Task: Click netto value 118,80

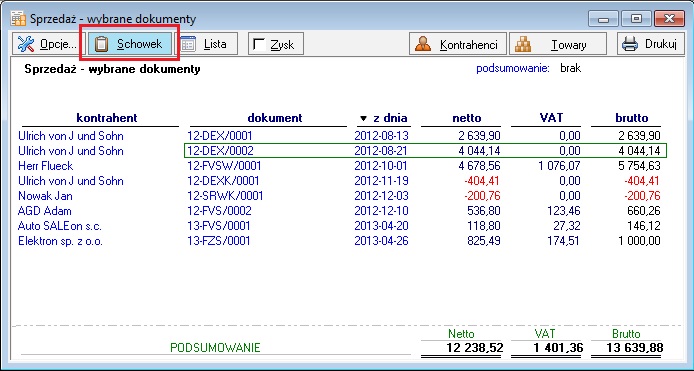Action: (484, 226)
